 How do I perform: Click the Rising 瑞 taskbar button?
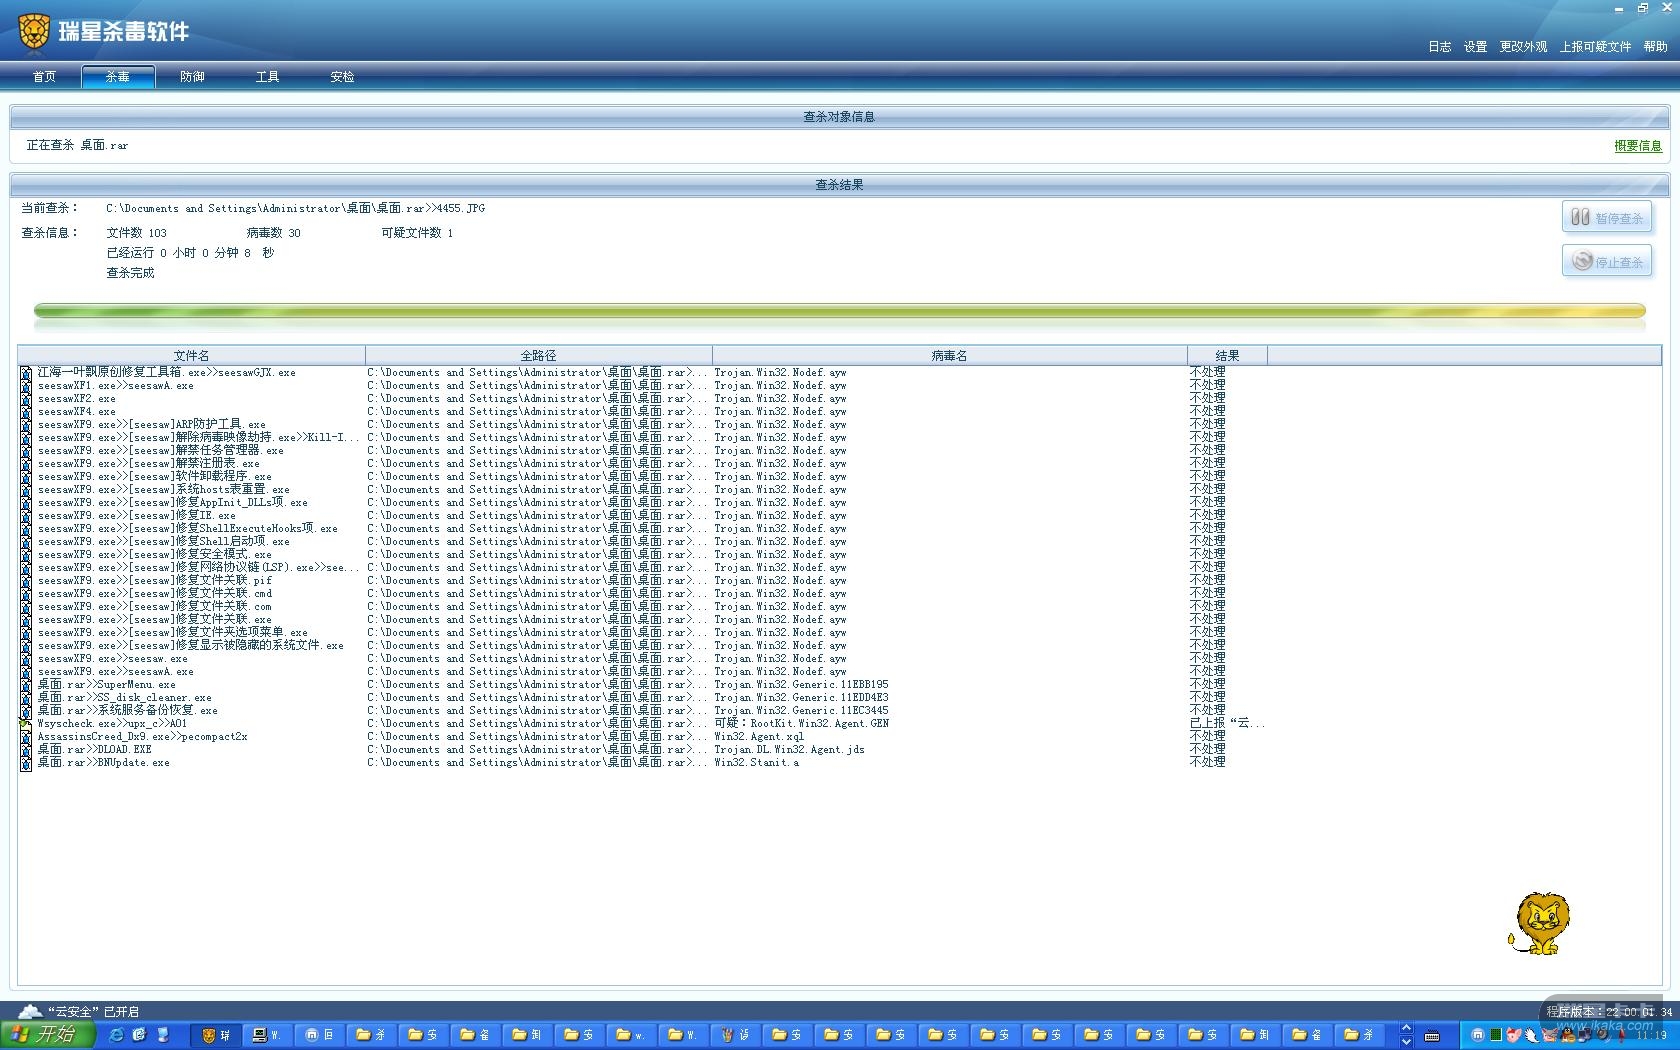coord(217,1035)
